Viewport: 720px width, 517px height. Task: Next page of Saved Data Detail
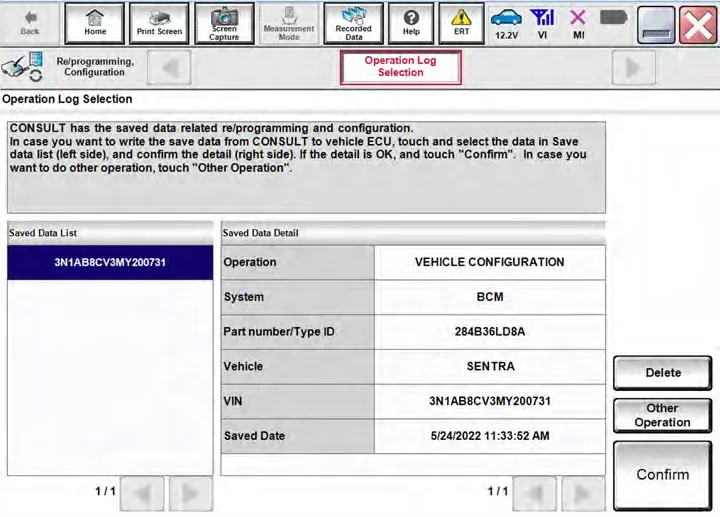tap(583, 494)
